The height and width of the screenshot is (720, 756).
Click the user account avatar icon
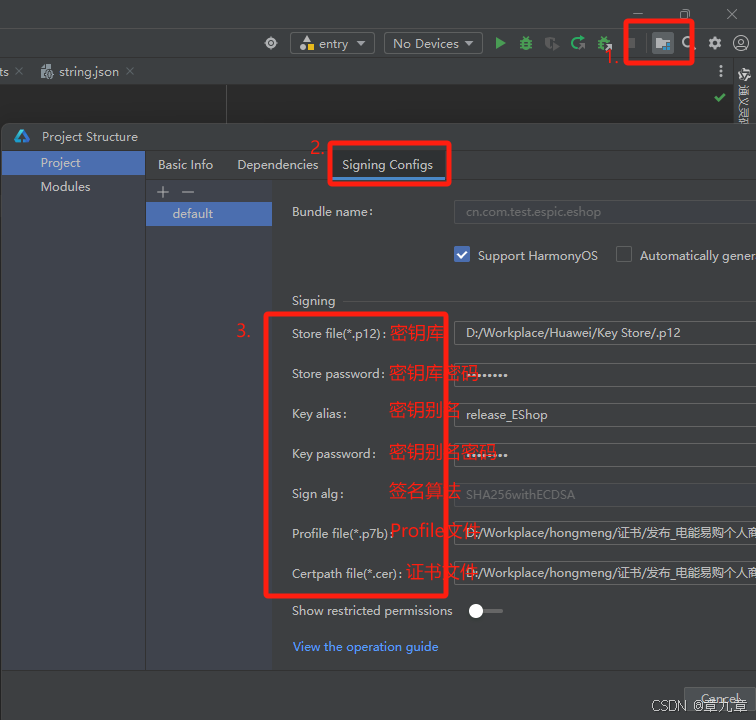tap(741, 43)
